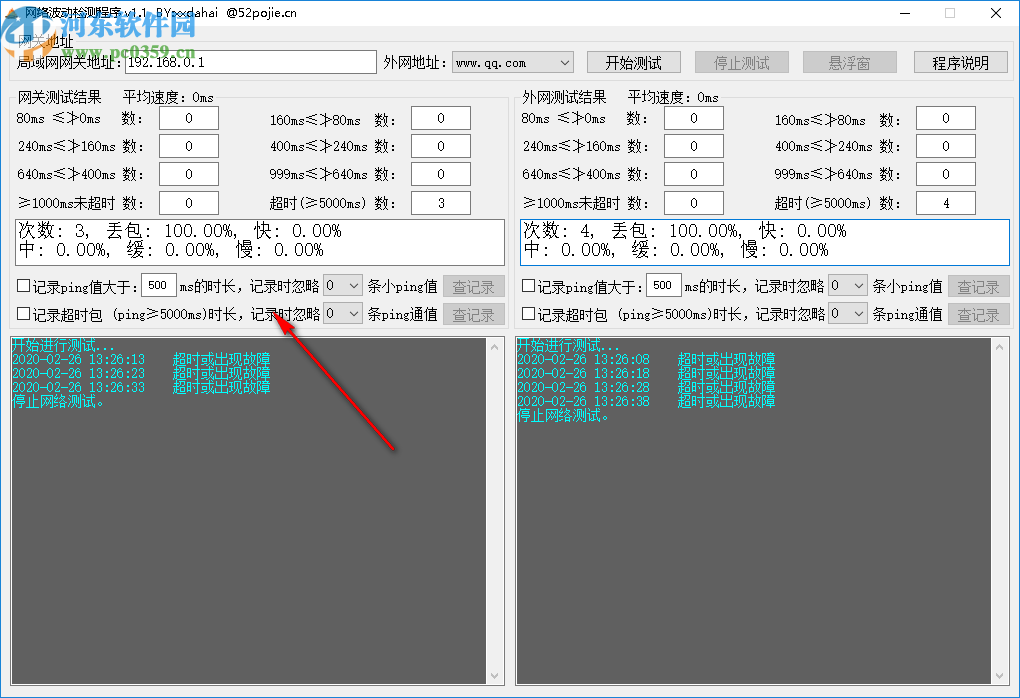Click gateway summary box 次数: 3

pyautogui.click(x=260, y=242)
